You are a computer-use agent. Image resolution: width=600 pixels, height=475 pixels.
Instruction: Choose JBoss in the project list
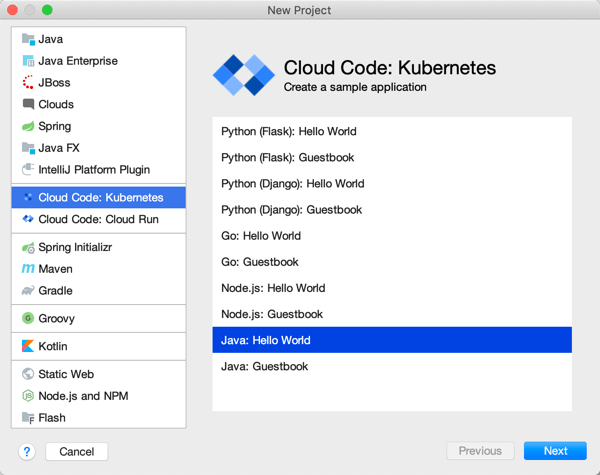point(54,83)
